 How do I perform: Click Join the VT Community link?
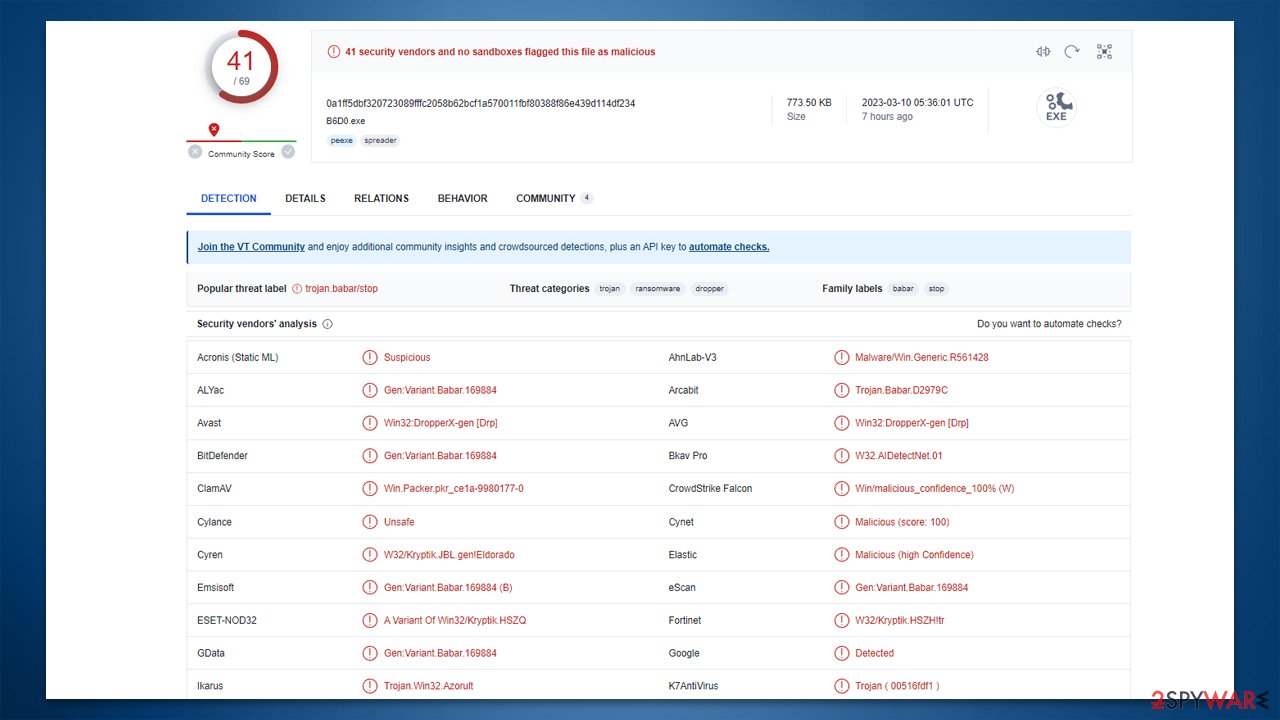251,247
